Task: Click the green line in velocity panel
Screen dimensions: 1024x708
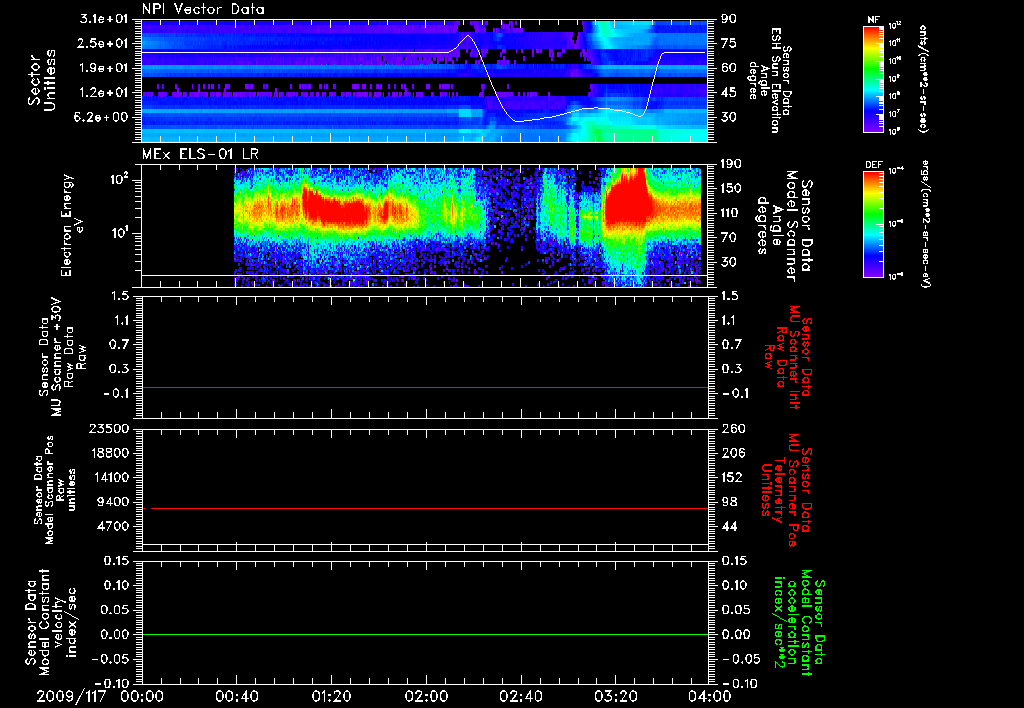Action: pos(425,634)
